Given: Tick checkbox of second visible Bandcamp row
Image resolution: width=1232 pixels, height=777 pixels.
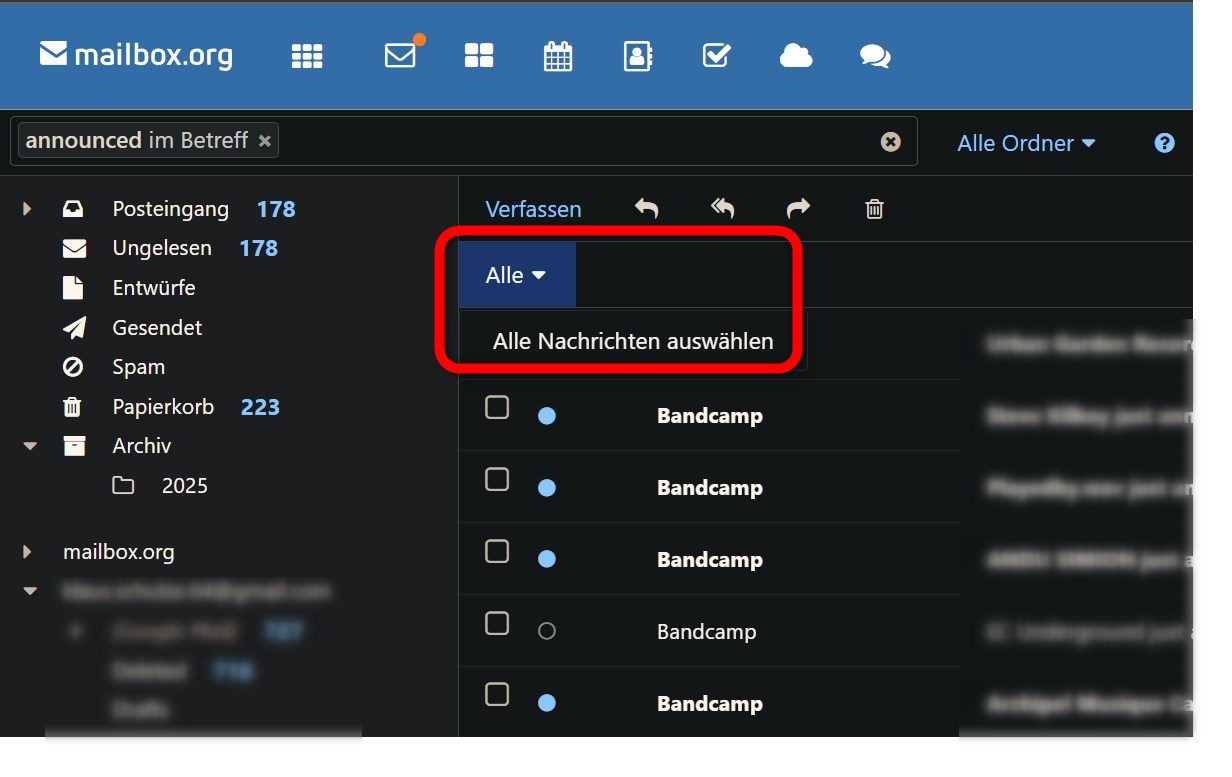Looking at the screenshot, I should pyautogui.click(x=497, y=479).
